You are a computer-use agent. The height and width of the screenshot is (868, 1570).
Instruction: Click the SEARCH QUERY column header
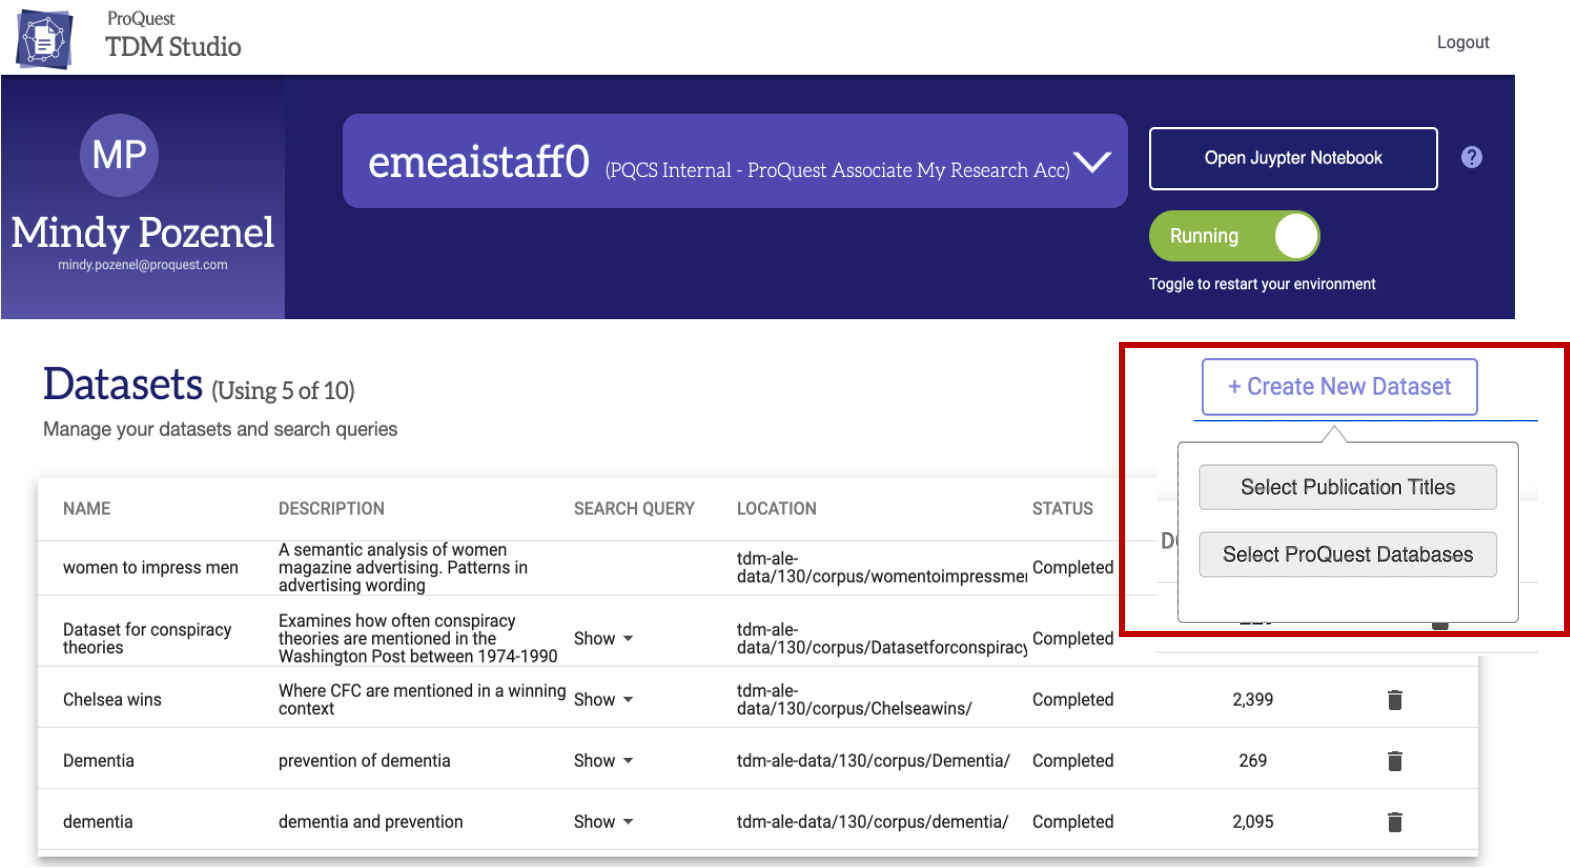coord(634,509)
